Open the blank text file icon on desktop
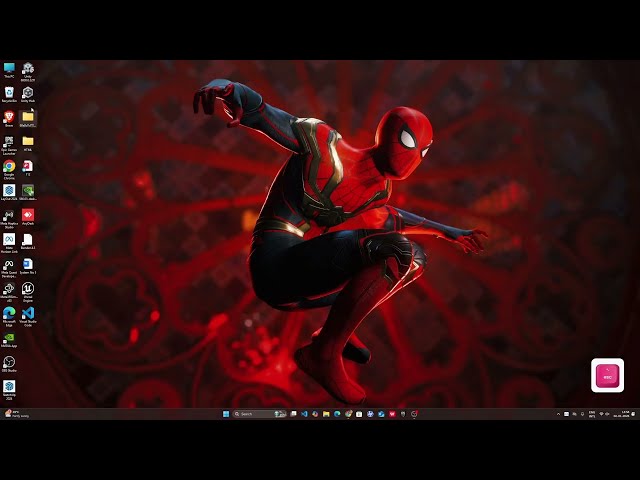This screenshot has width=640, height=480. 28,241
